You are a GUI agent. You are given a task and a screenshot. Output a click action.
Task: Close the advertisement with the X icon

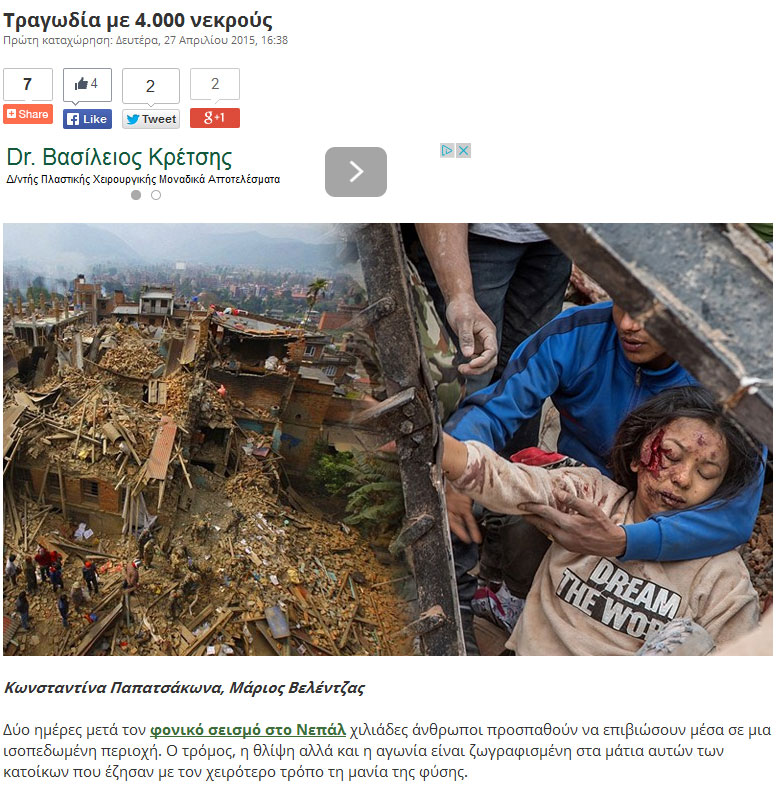point(463,150)
